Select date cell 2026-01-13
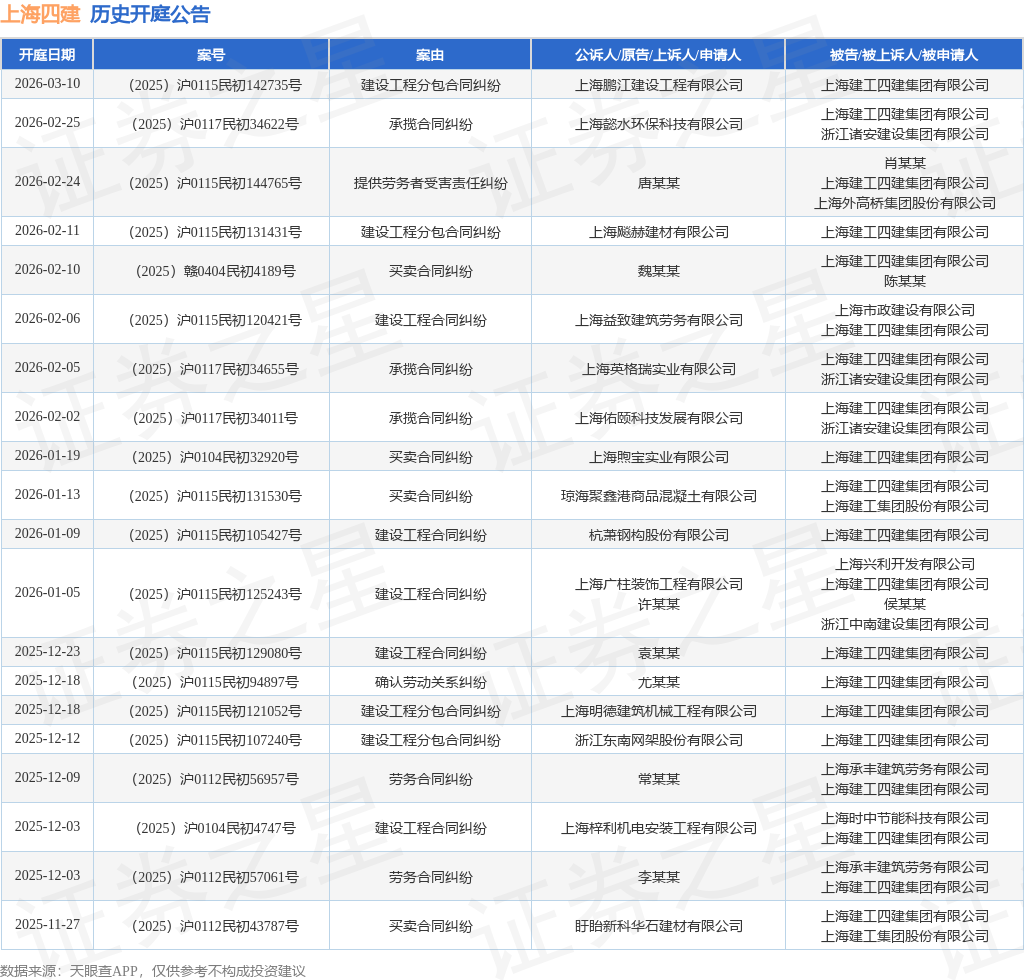This screenshot has height=980, width=1024. (x=47, y=495)
